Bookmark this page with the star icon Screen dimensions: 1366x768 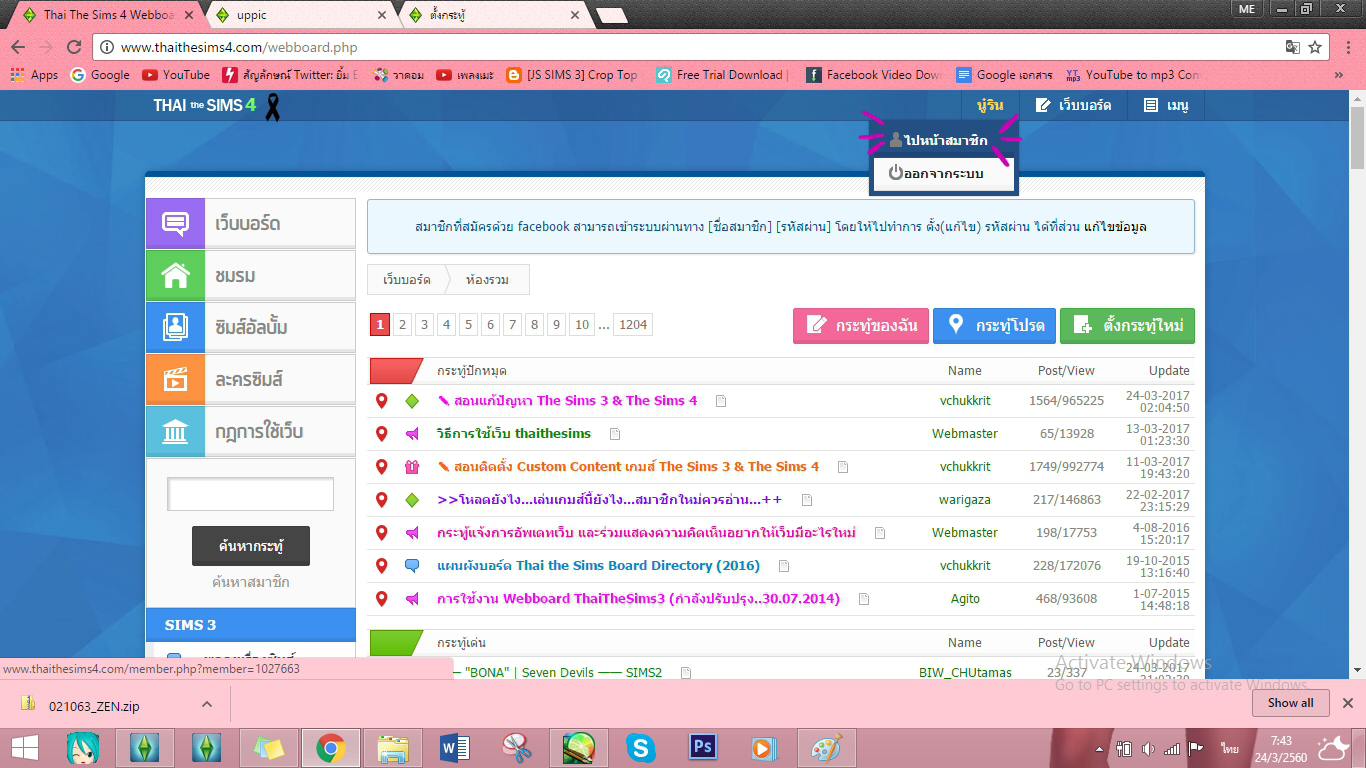[1316, 47]
